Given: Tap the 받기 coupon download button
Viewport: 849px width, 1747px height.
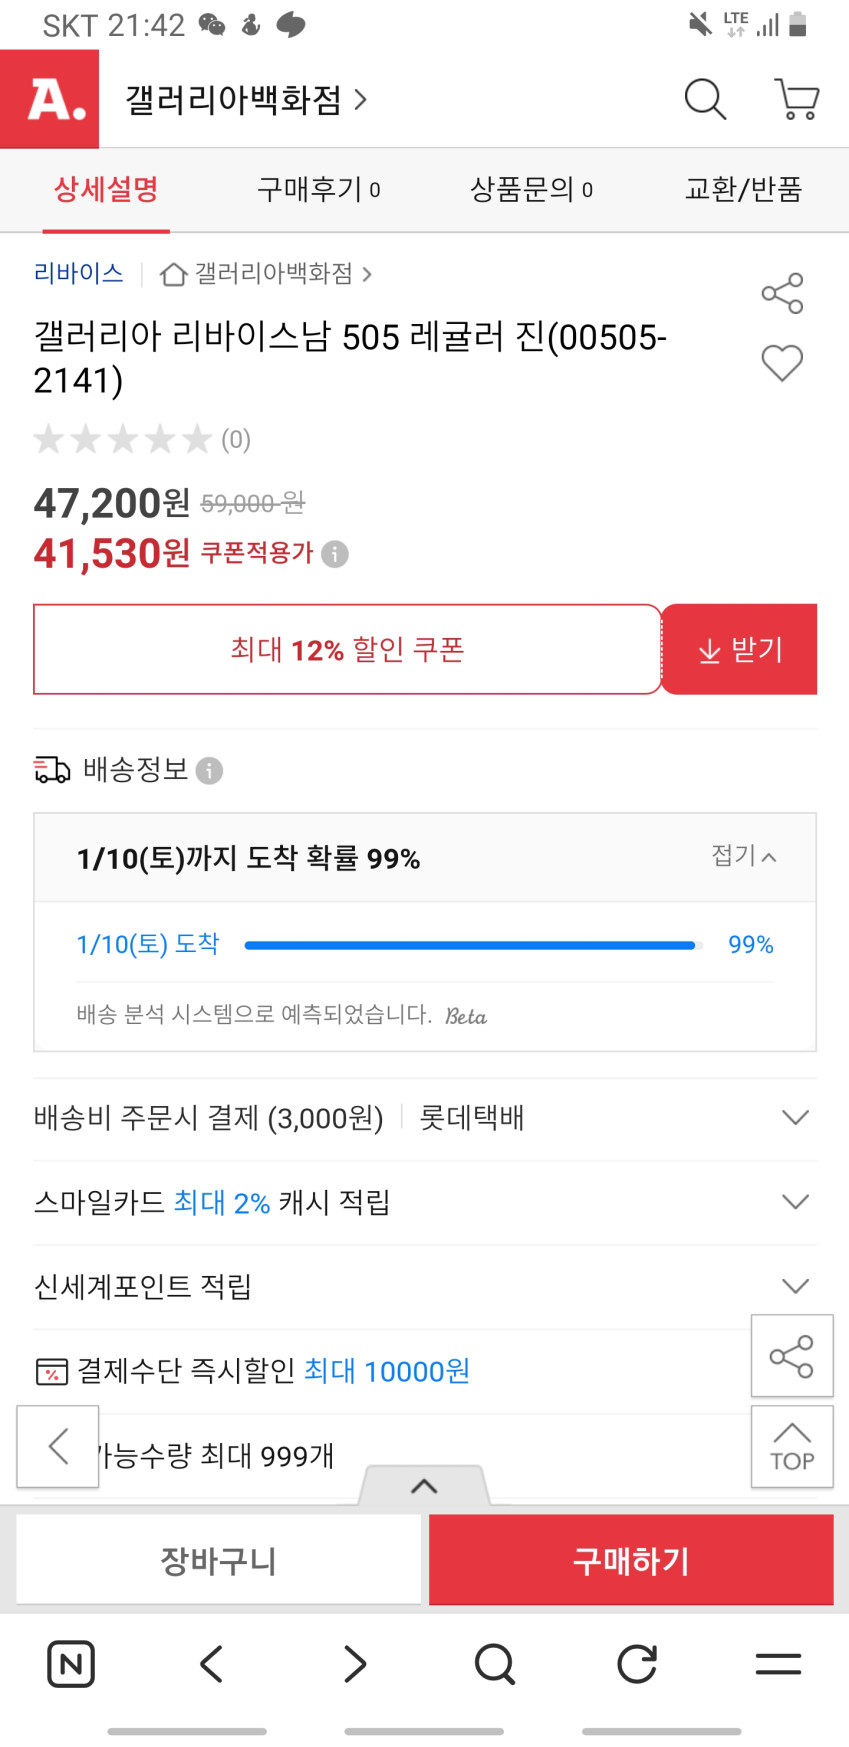Looking at the screenshot, I should pyautogui.click(x=739, y=650).
